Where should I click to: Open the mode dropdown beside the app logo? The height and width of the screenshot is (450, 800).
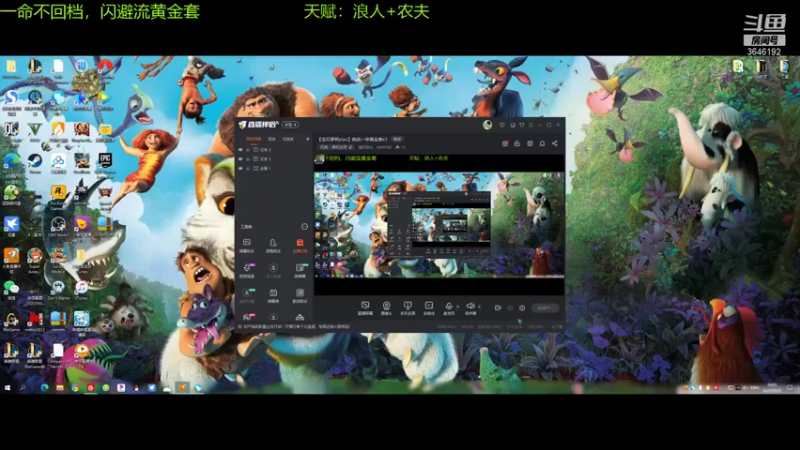coord(291,124)
